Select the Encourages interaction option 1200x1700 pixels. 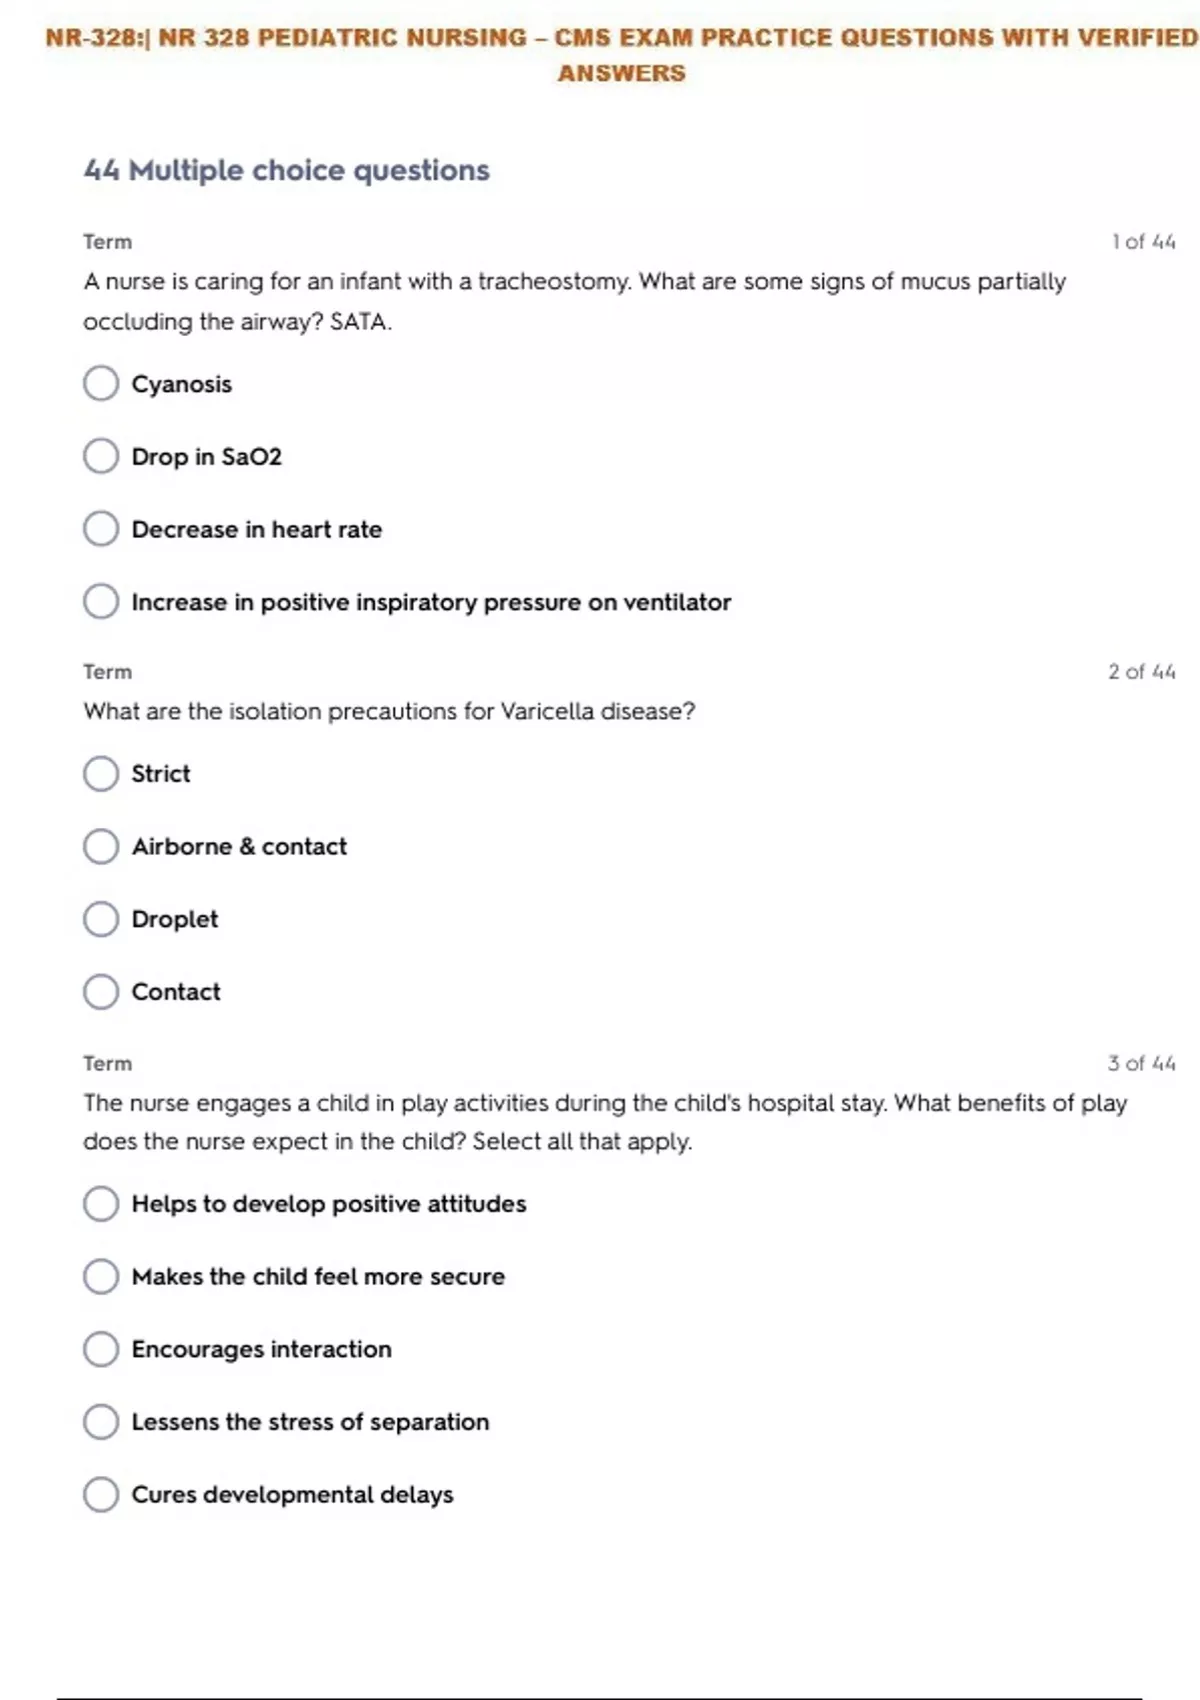click(101, 1349)
